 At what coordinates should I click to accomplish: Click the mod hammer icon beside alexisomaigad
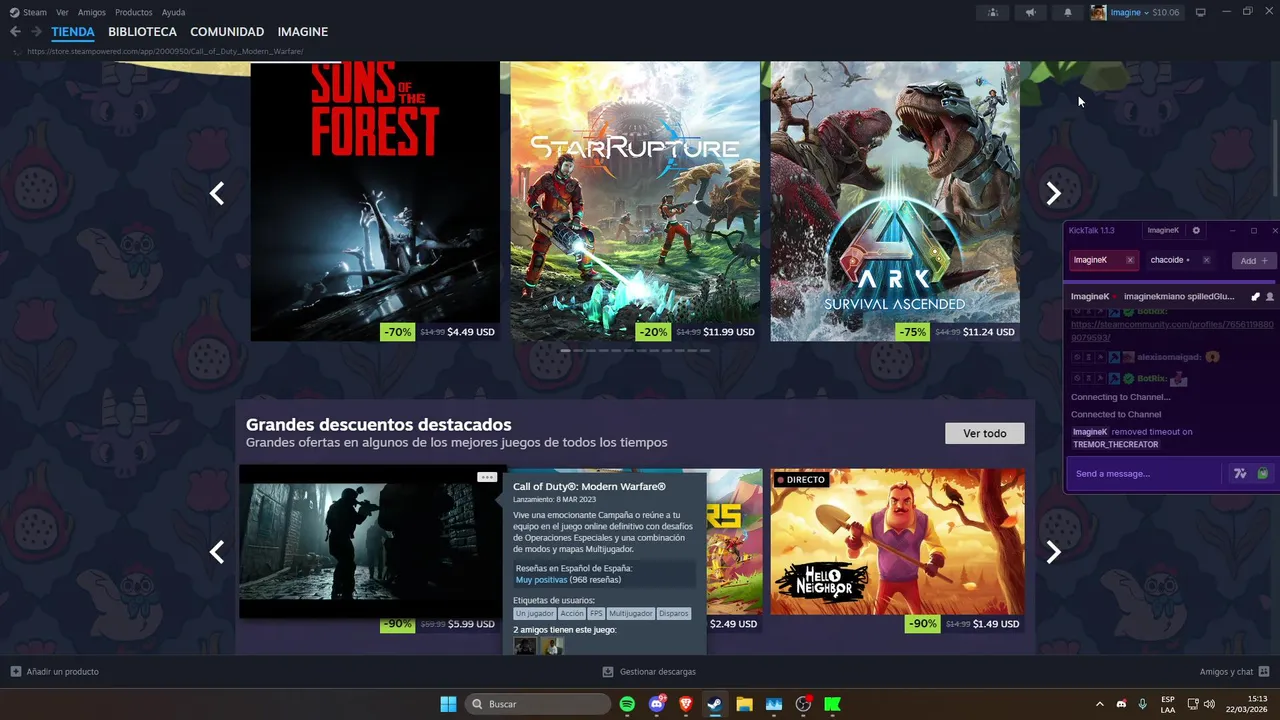click(x=1114, y=357)
